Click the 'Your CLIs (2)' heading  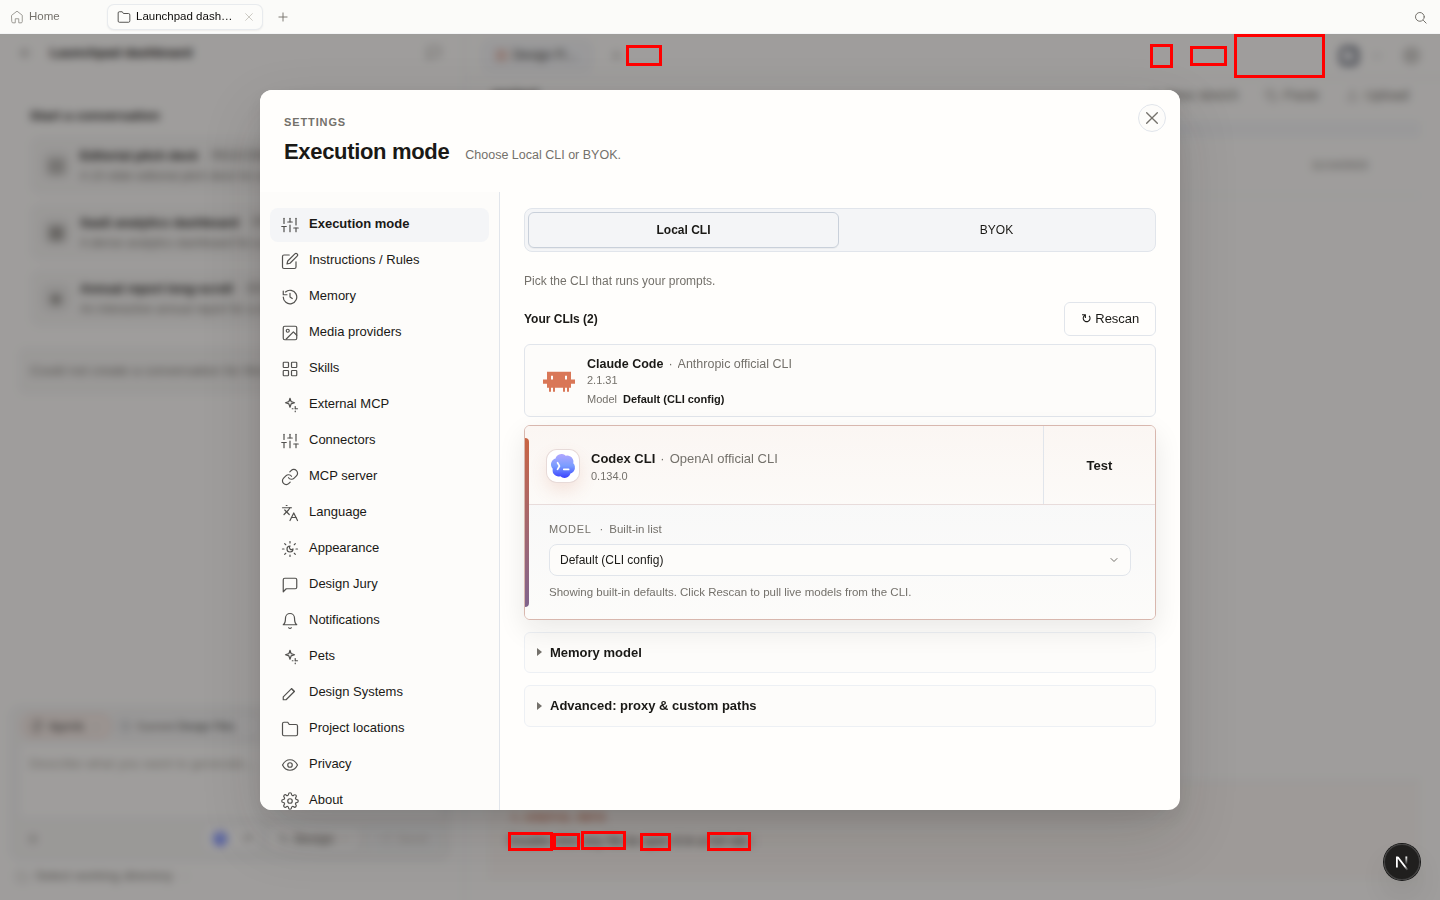point(561,319)
